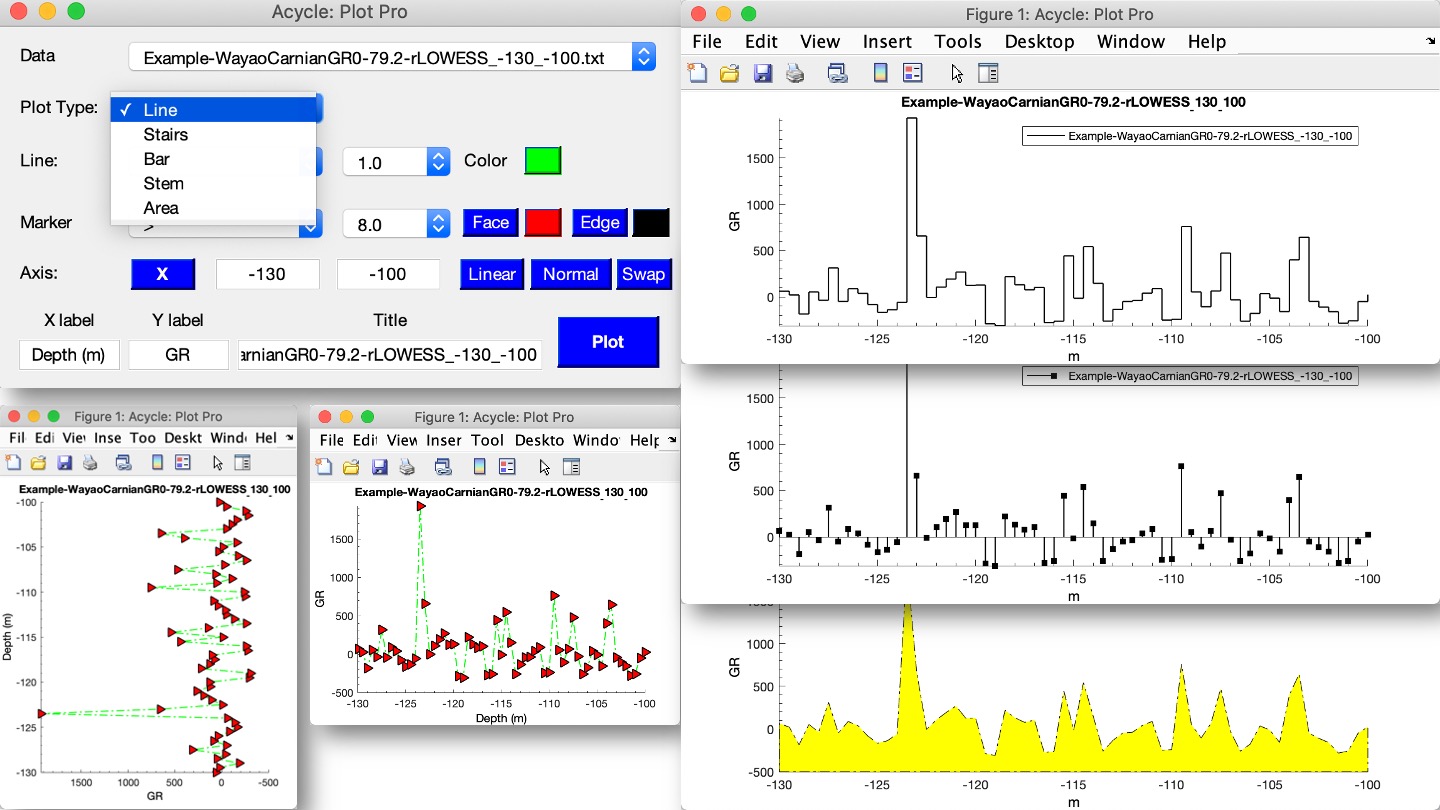Open Tools menu in stairs plot window
The height and width of the screenshot is (810, 1440).
click(x=958, y=41)
